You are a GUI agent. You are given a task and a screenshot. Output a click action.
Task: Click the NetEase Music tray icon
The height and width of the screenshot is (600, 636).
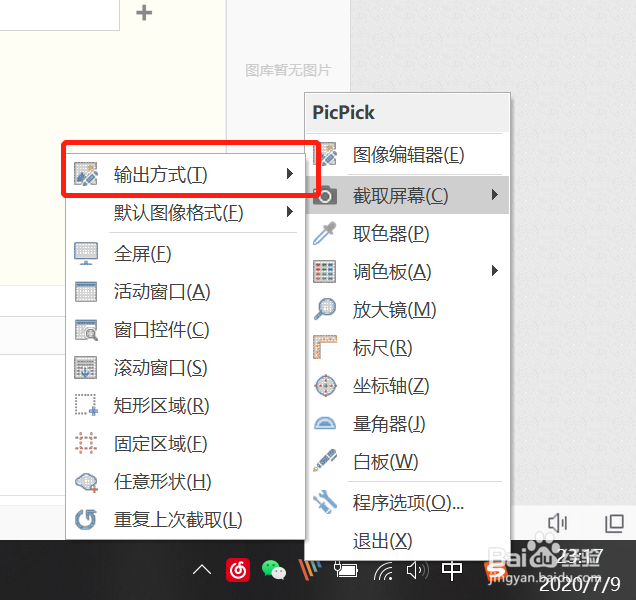[238, 570]
